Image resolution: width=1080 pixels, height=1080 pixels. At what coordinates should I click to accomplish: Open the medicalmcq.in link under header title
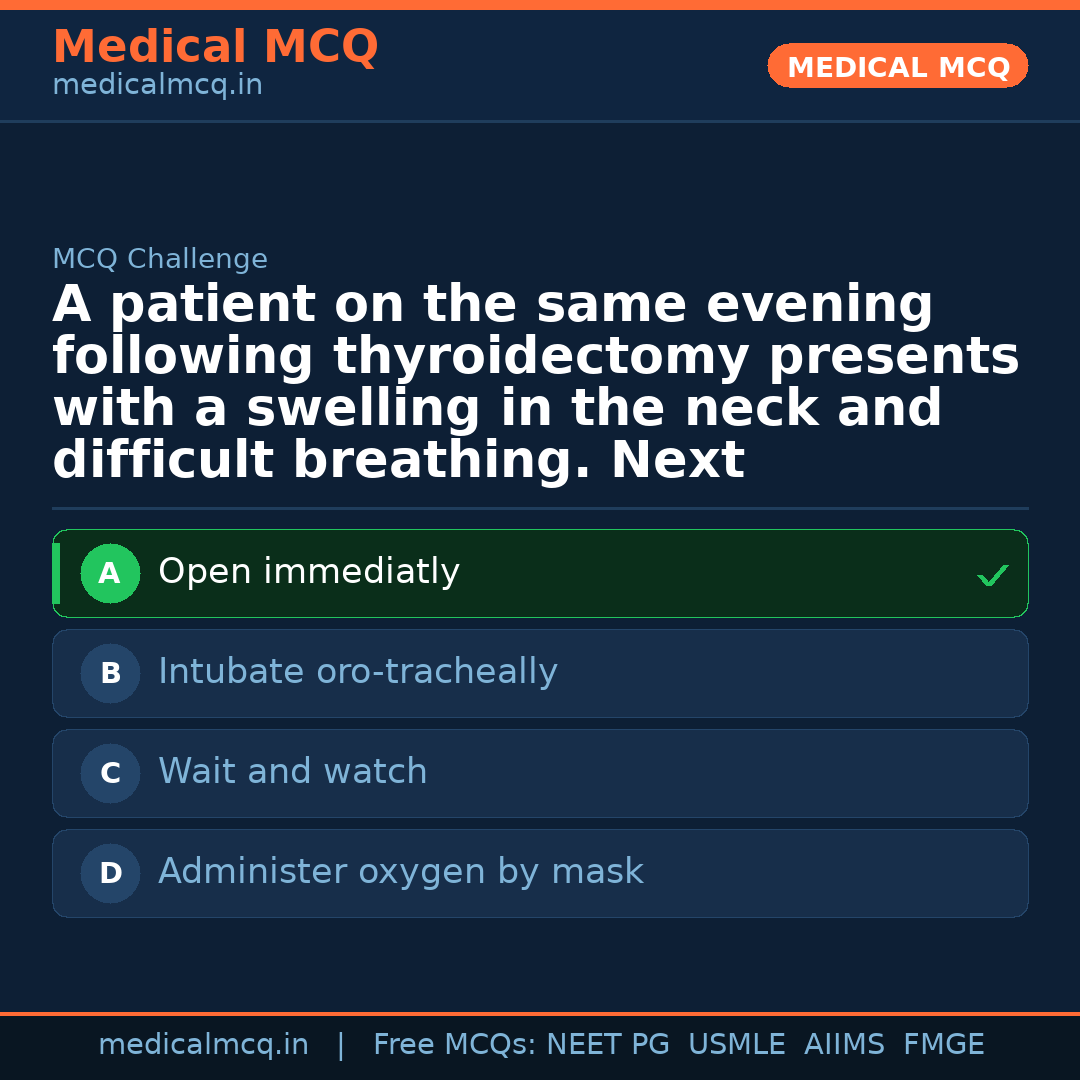[x=157, y=86]
